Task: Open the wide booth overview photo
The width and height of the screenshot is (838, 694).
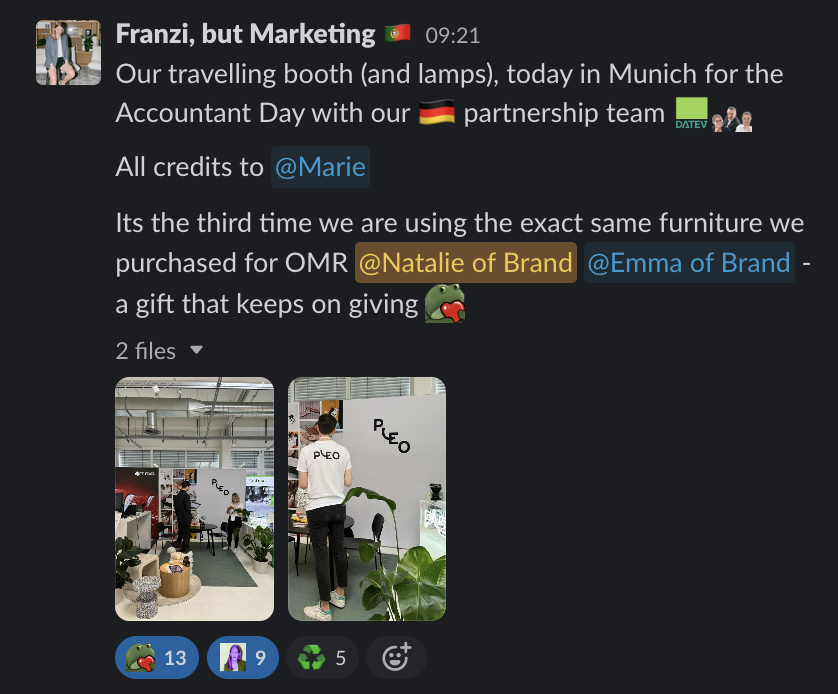Action: tap(195, 499)
